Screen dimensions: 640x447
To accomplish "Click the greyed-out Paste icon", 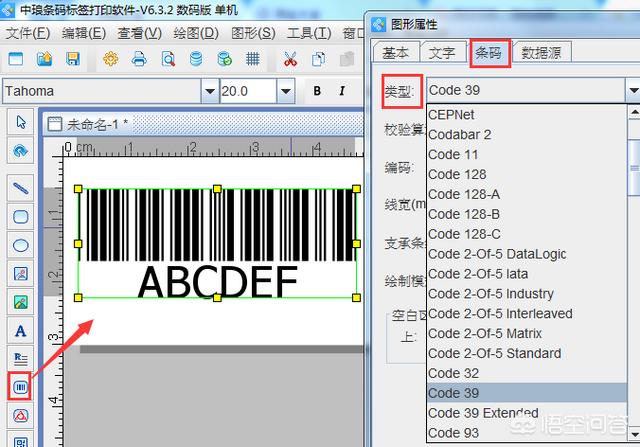I will [x=347, y=59].
